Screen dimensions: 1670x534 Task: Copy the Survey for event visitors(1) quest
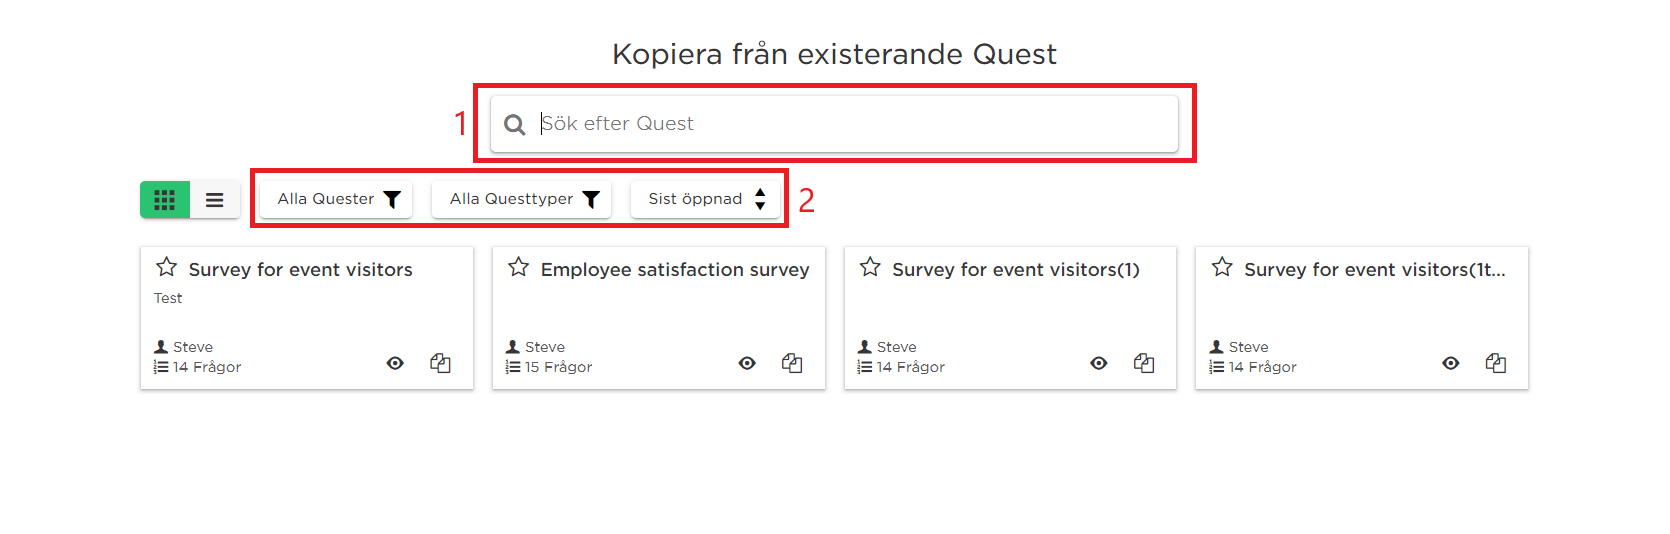(1144, 363)
